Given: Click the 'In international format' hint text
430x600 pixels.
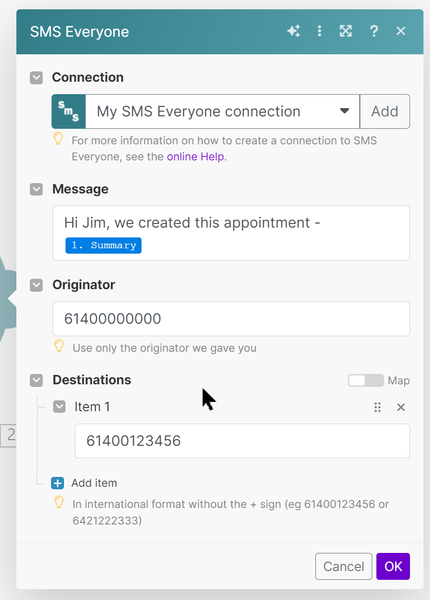Looking at the screenshot, I should pos(231,512).
